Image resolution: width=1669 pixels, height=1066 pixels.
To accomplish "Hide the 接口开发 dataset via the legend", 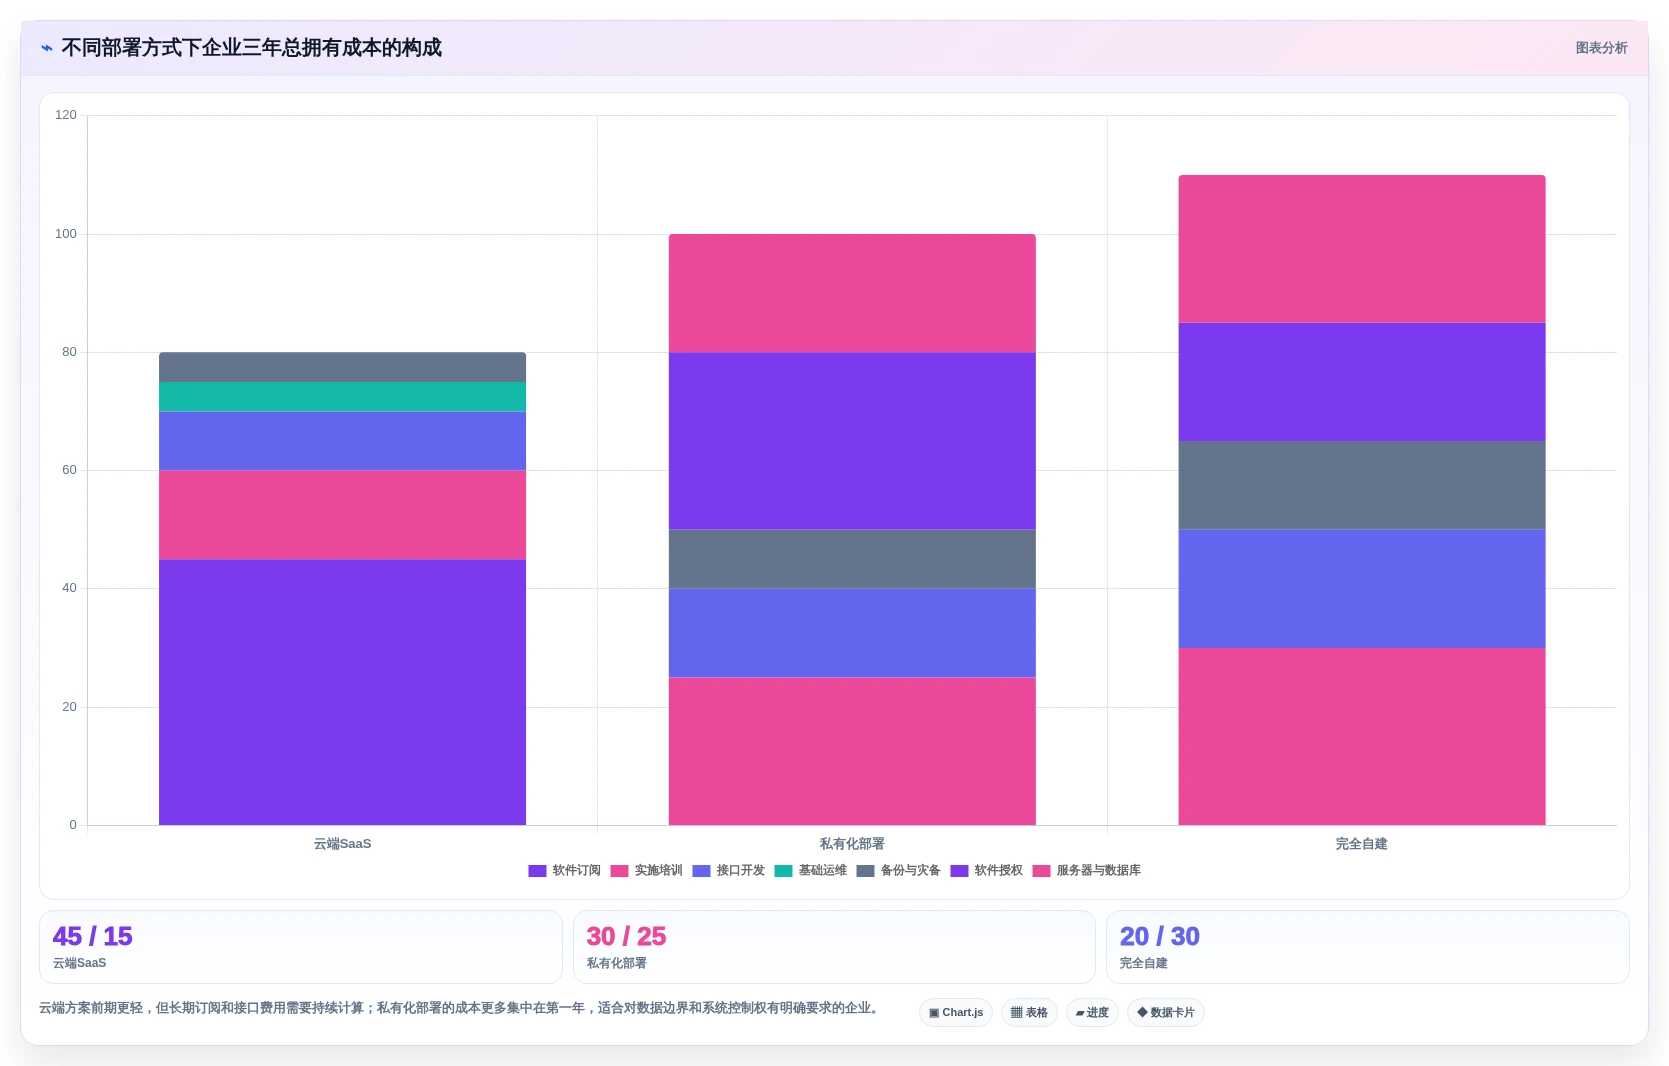I will point(728,871).
